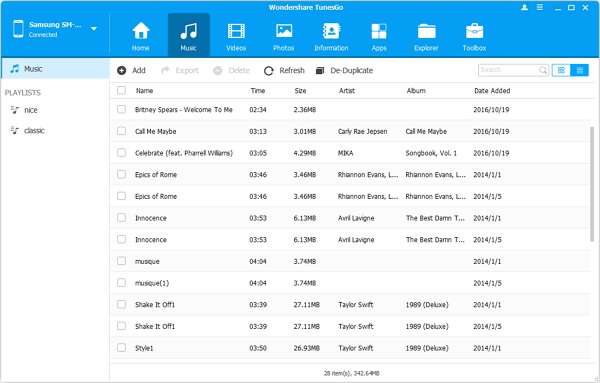The width and height of the screenshot is (600, 383).
Task: Select the Music tab in top navigation
Action: [x=189, y=35]
